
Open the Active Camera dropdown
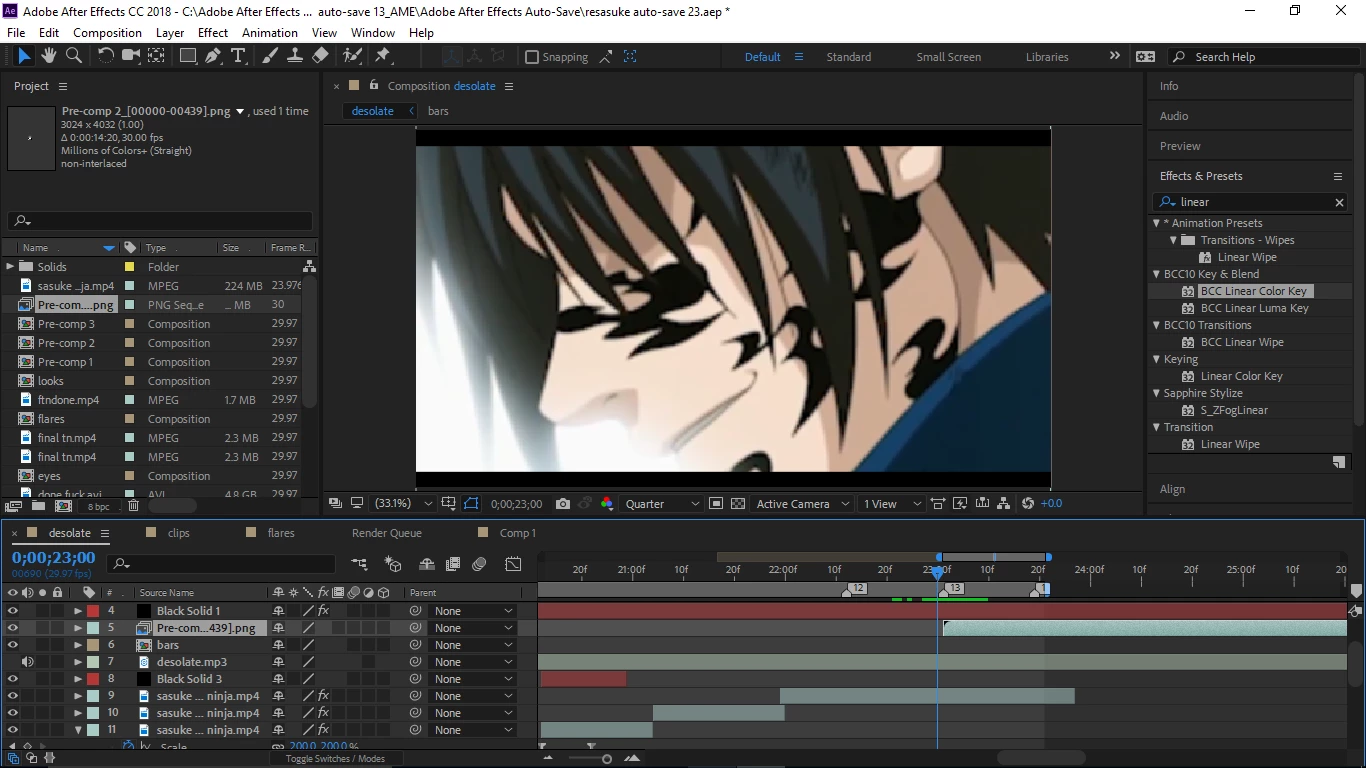point(803,504)
